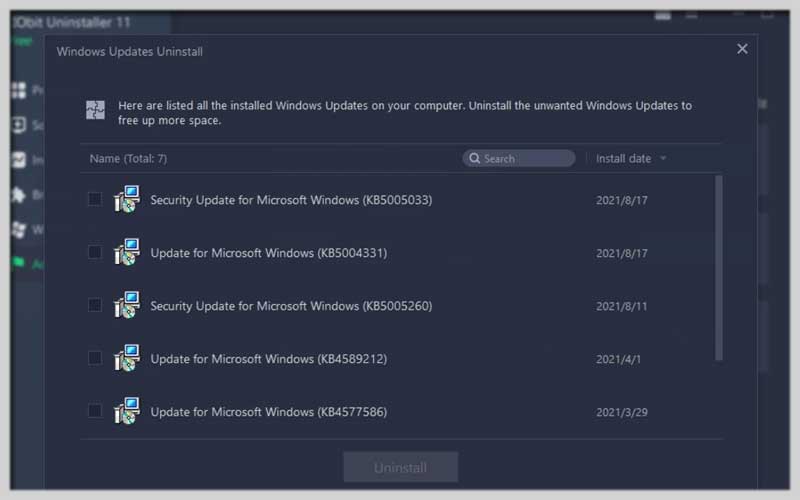The height and width of the screenshot is (500, 800).
Task: Close the Windows Updates Uninstall dialog
Action: (x=742, y=49)
